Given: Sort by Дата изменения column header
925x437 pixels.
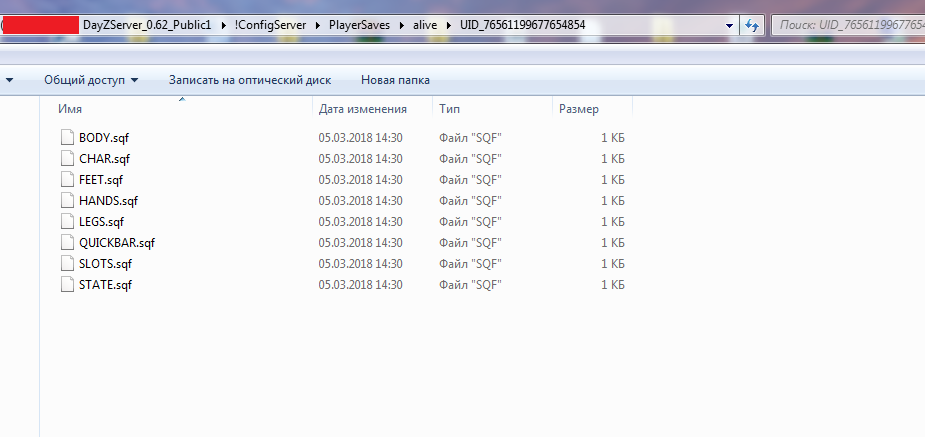Looking at the screenshot, I should pyautogui.click(x=363, y=109).
